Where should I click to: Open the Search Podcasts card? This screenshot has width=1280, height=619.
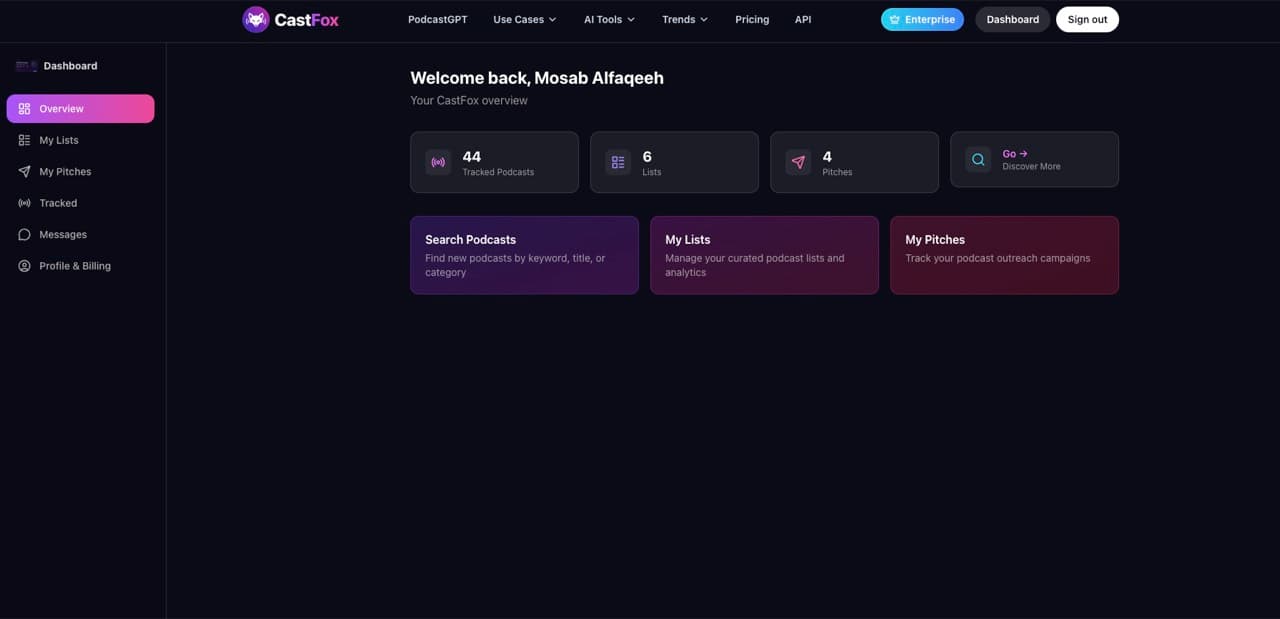pyautogui.click(x=524, y=255)
